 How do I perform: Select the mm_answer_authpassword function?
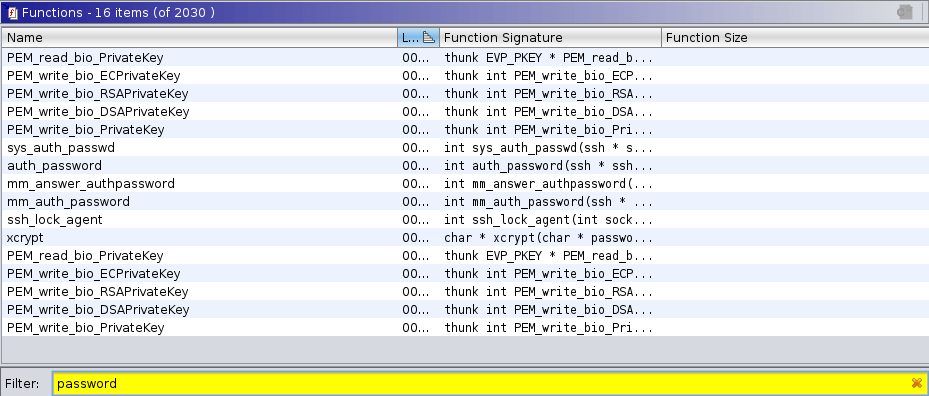pos(91,184)
